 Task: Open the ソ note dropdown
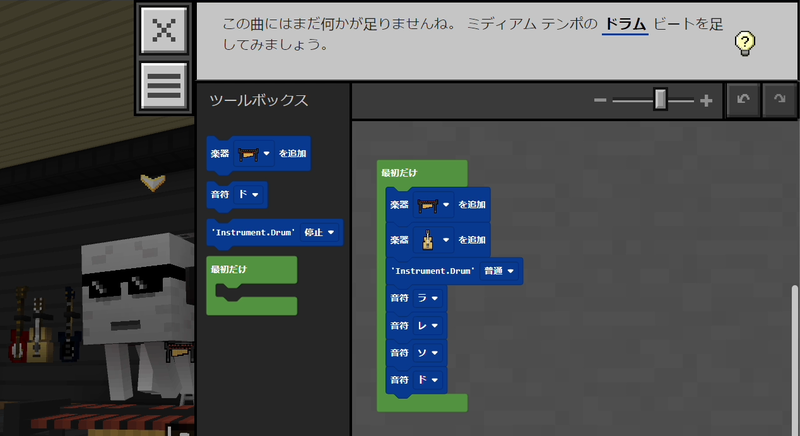pos(428,352)
